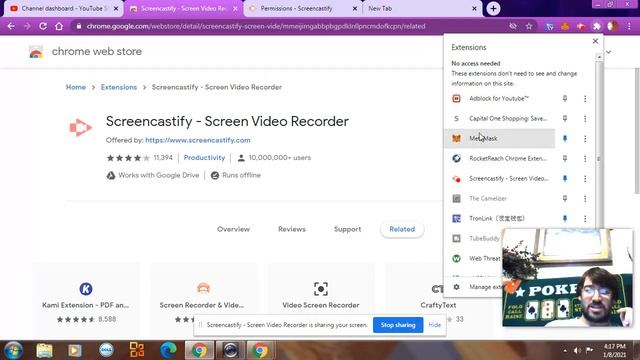This screenshot has width=640, height=360.
Task: Open The Camelizer extension entry
Action: (499, 198)
